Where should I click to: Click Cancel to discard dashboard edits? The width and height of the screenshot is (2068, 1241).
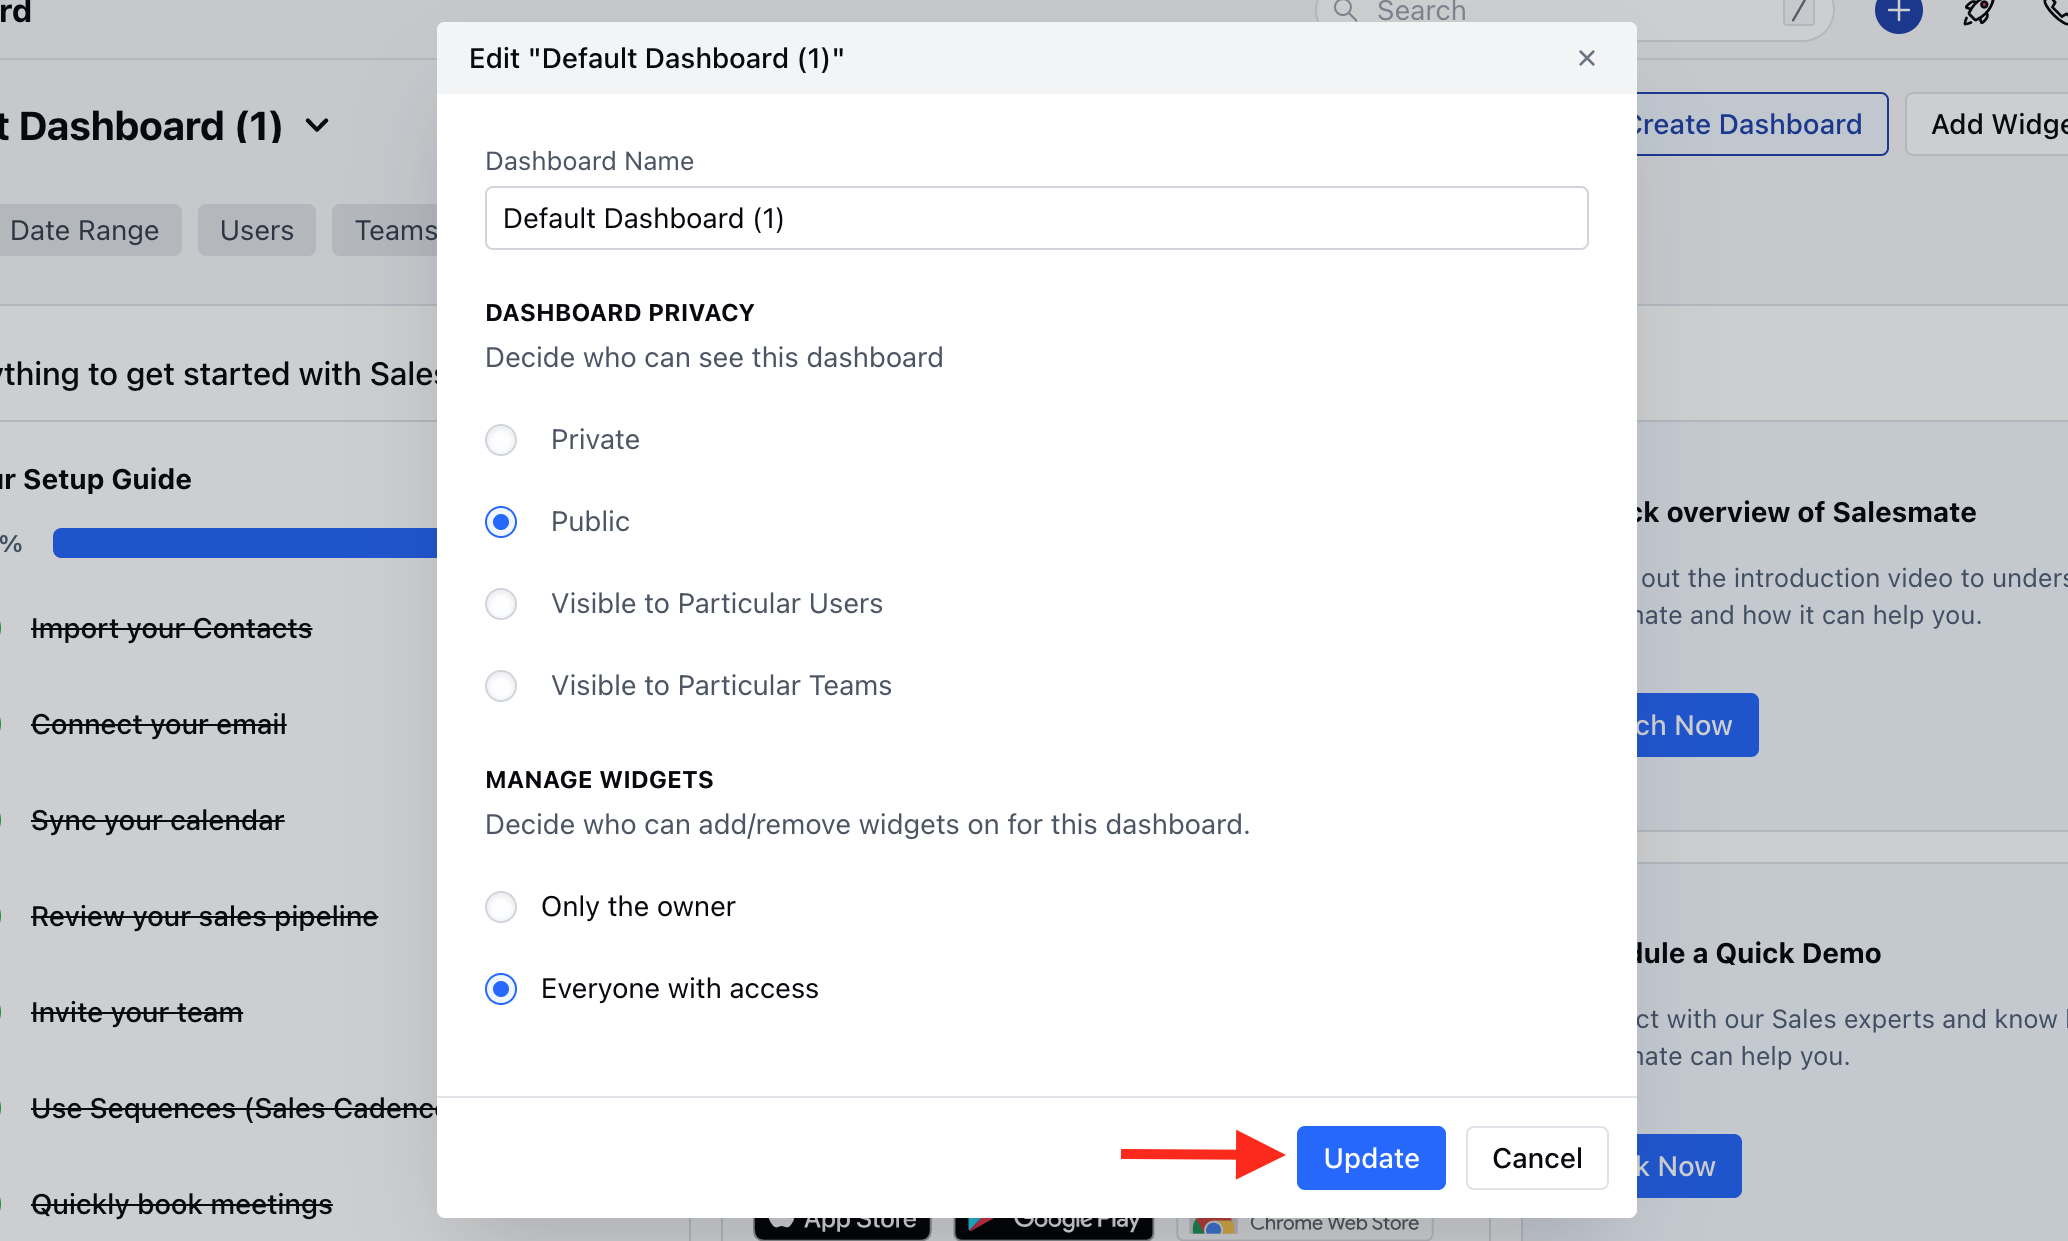[x=1536, y=1157]
